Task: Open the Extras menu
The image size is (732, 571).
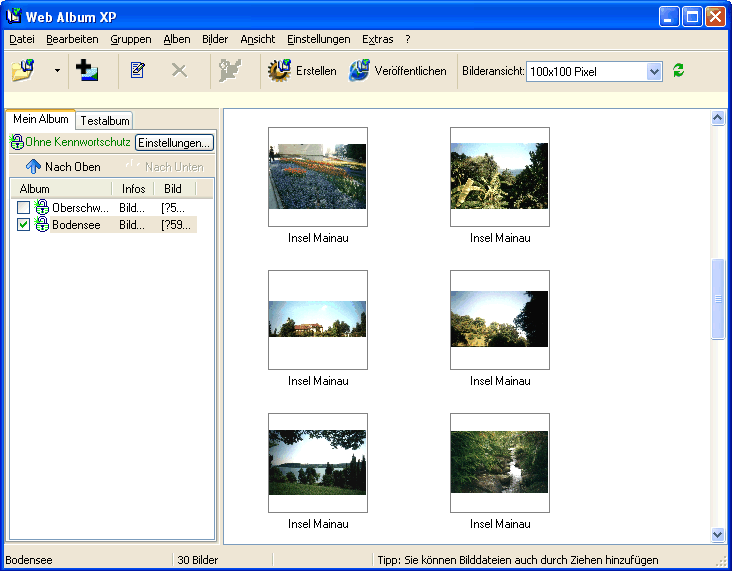Action: click(x=378, y=39)
